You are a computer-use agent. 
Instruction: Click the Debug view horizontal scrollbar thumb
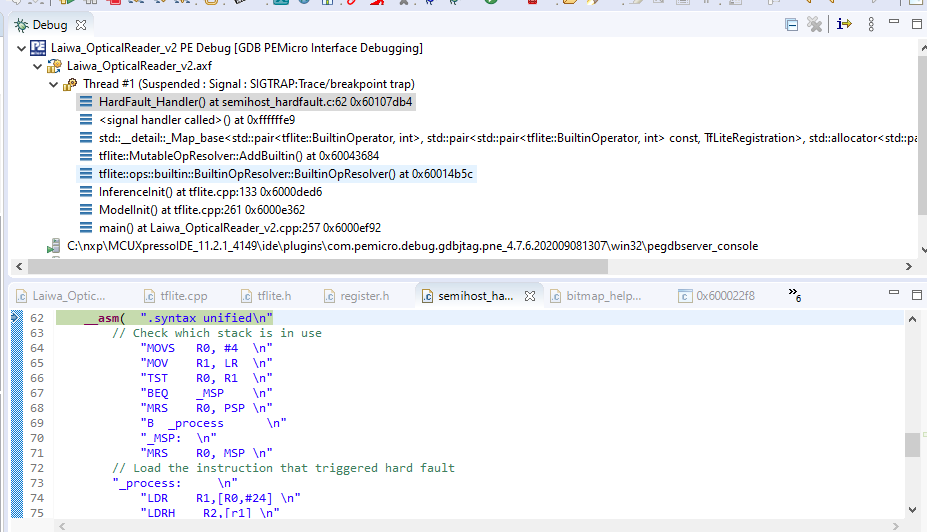click(317, 267)
